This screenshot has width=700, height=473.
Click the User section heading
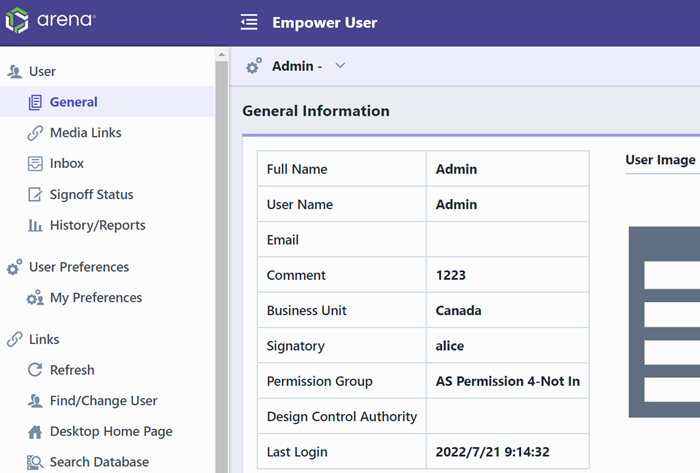(x=42, y=71)
